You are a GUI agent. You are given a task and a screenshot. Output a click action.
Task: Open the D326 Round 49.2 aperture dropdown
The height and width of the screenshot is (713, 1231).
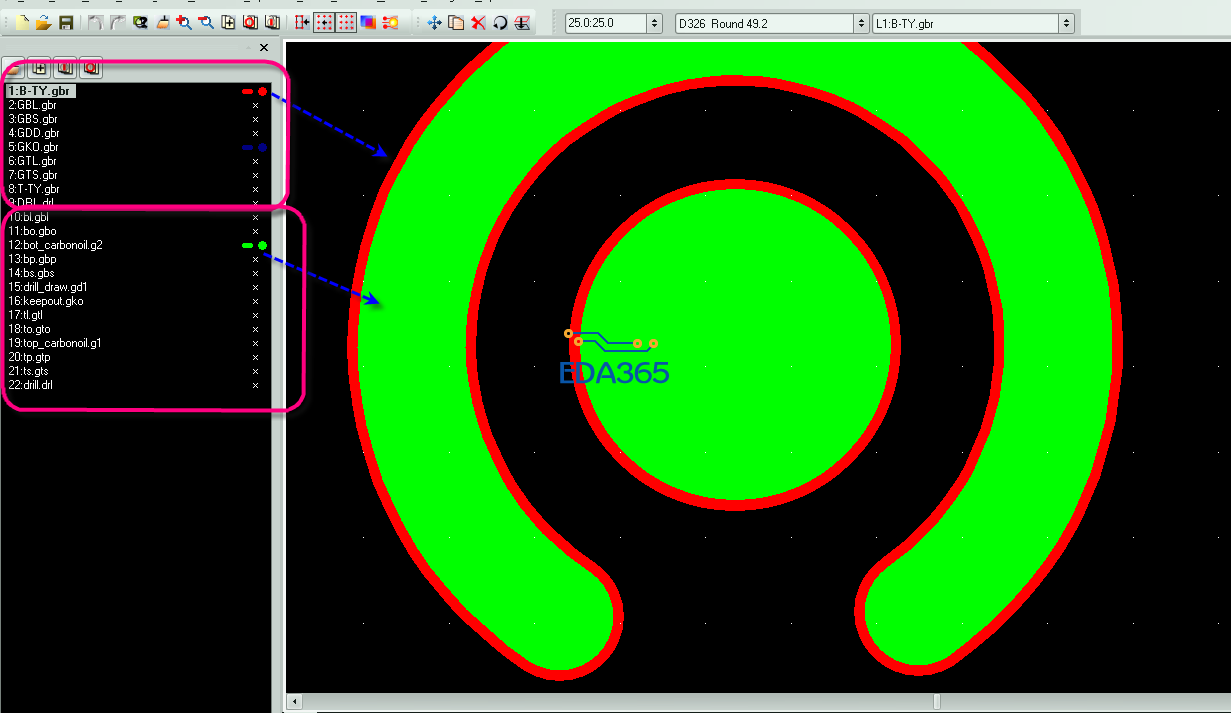[x=862, y=22]
